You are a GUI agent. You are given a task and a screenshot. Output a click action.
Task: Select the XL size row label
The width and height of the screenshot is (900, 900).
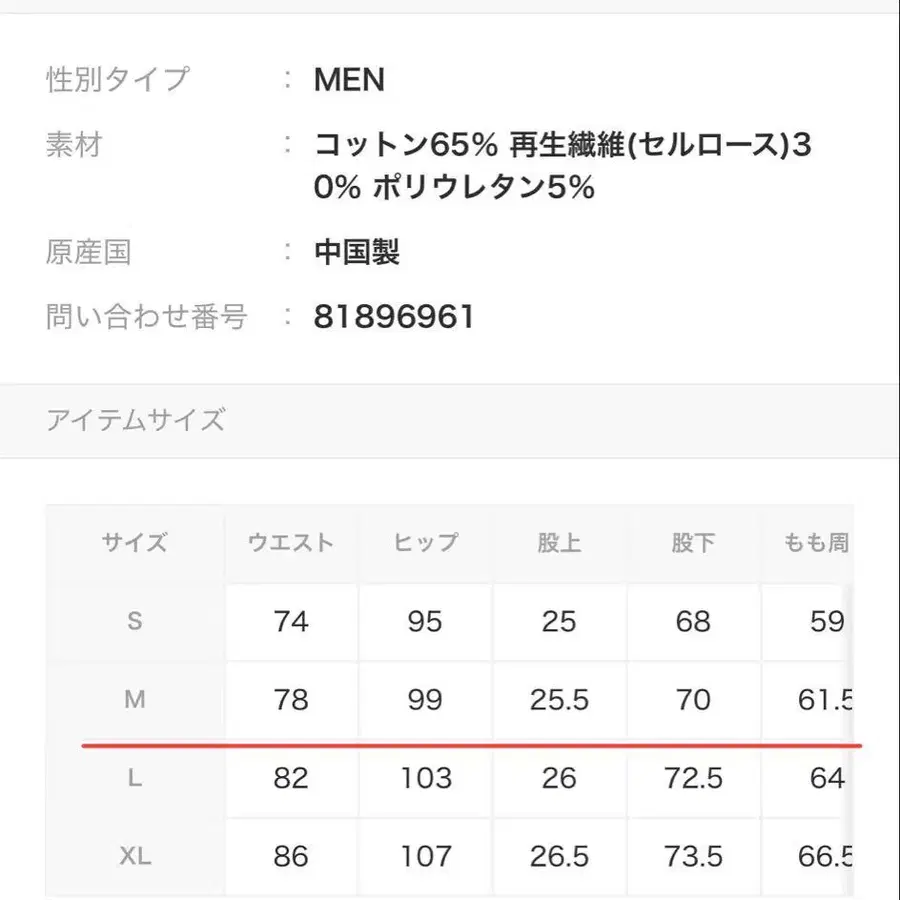click(135, 856)
